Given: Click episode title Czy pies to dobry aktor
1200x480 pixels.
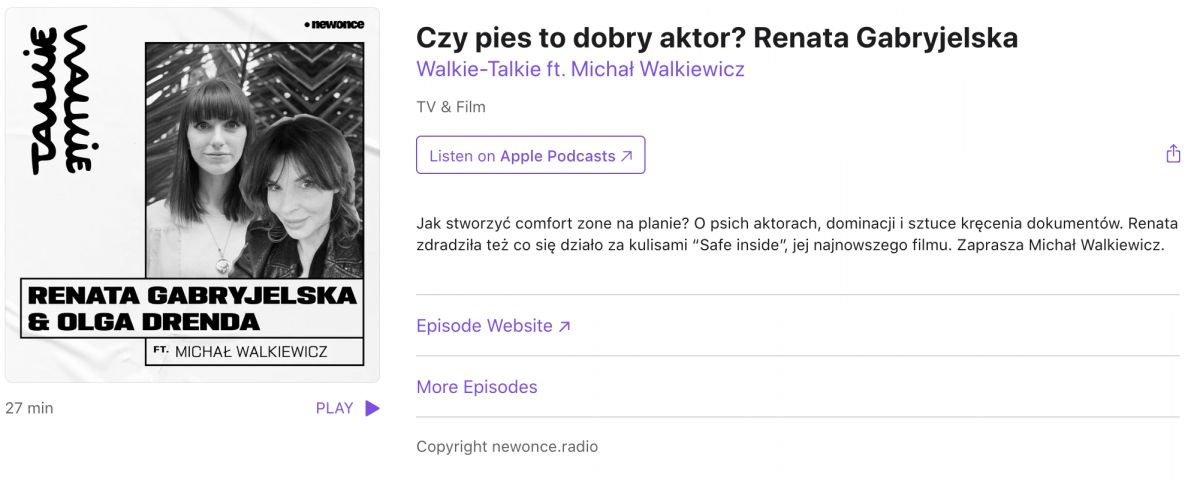Looking at the screenshot, I should [717, 37].
